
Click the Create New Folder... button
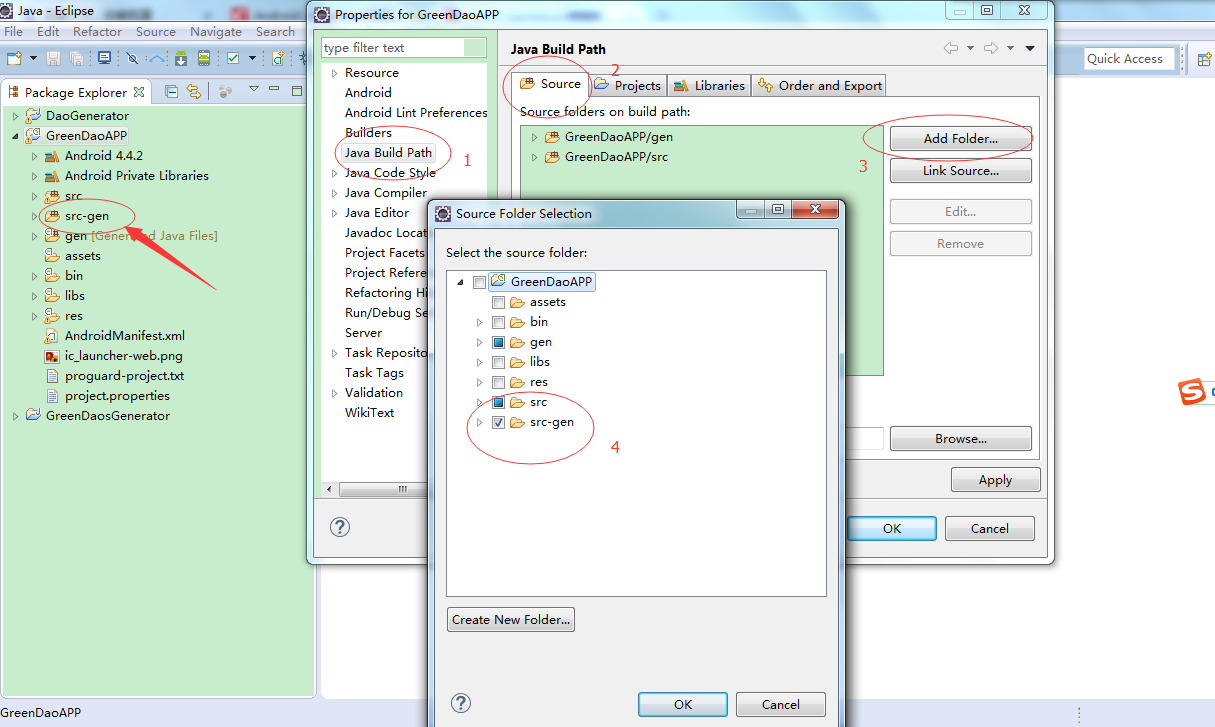coord(511,620)
